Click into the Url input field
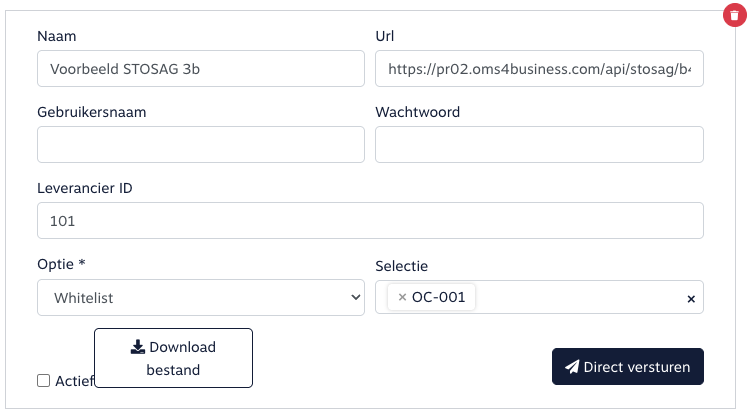This screenshot has width=752, height=413. click(x=540, y=69)
